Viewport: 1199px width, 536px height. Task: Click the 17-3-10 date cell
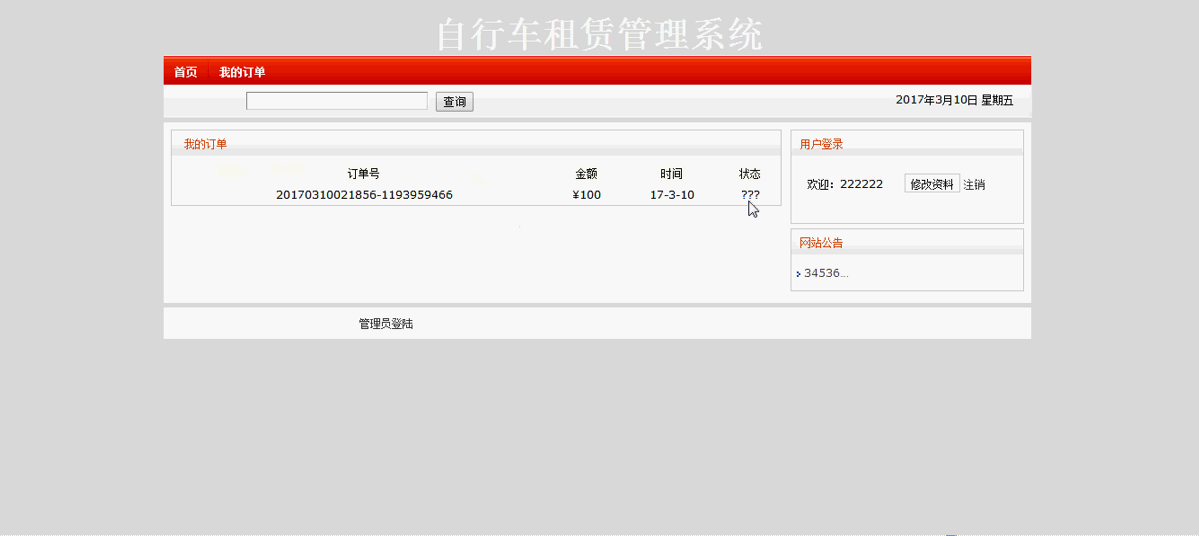672,195
